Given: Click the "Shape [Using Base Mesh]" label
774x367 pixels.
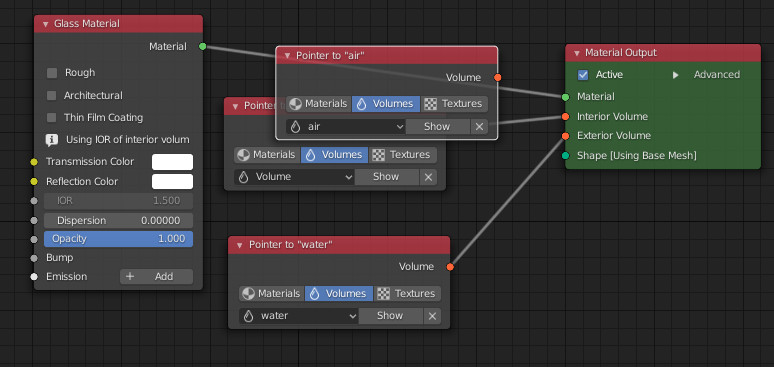Looking at the screenshot, I should click(637, 156).
